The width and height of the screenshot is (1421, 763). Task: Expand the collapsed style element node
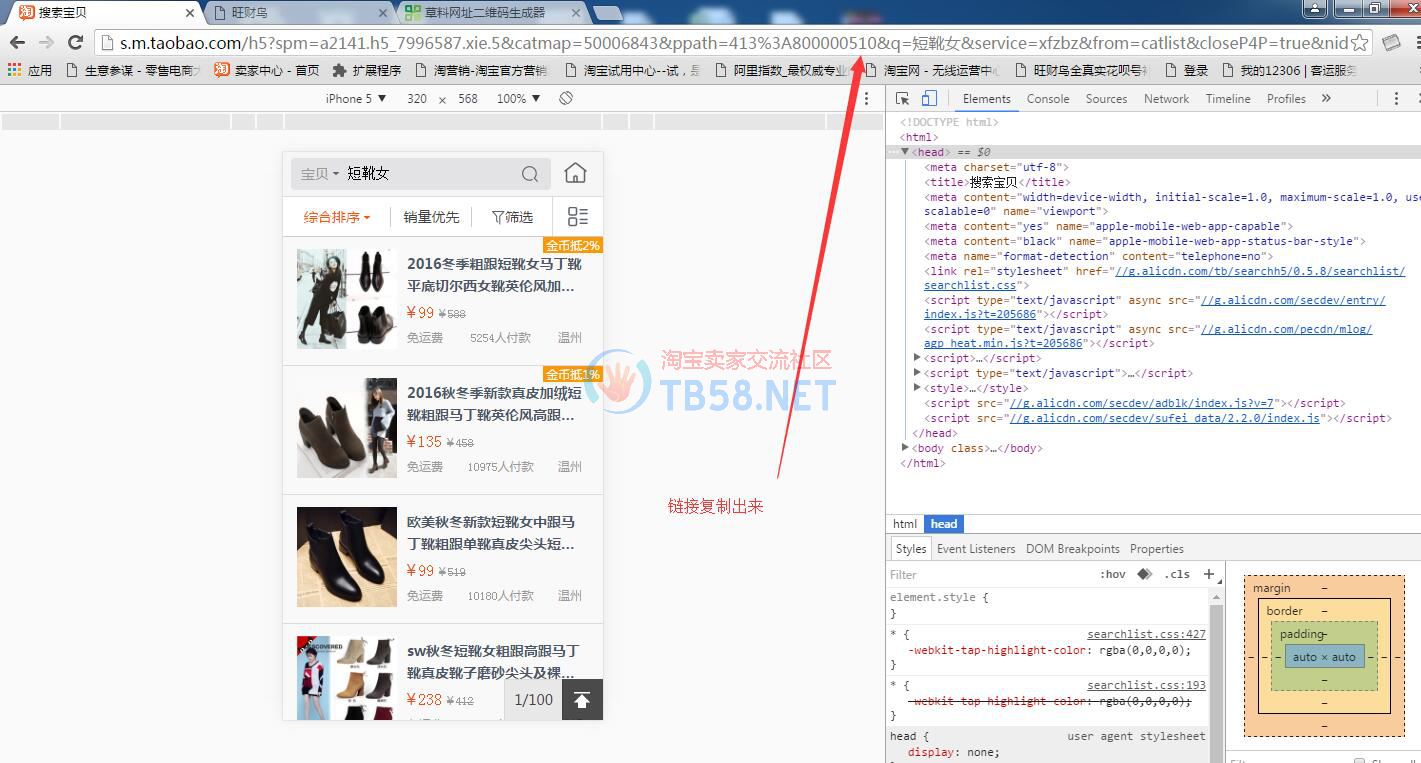pos(918,388)
